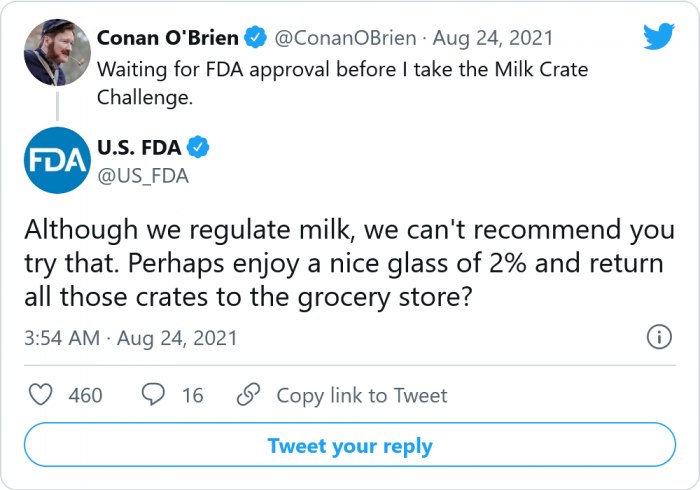Click Conan O'Brien's verified badge
The width and height of the screenshot is (700, 490).
point(256,38)
